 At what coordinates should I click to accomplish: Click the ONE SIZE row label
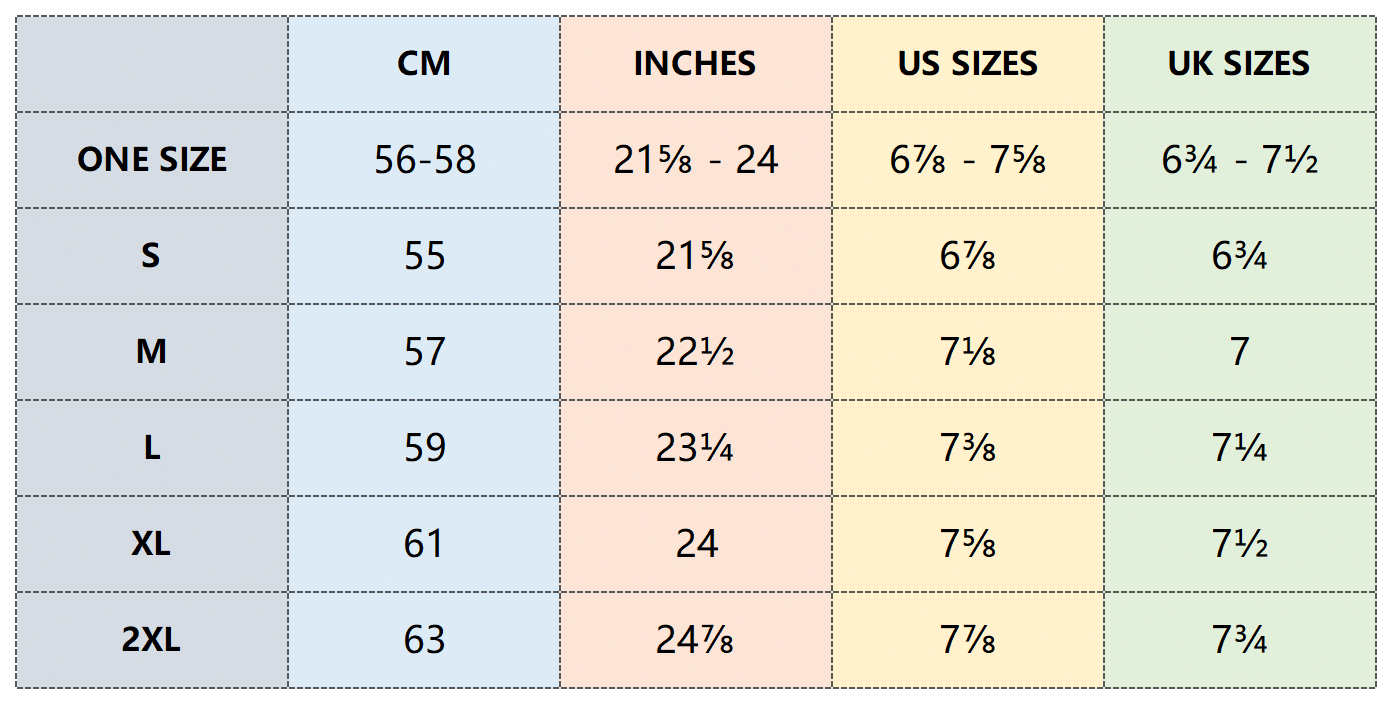point(152,160)
